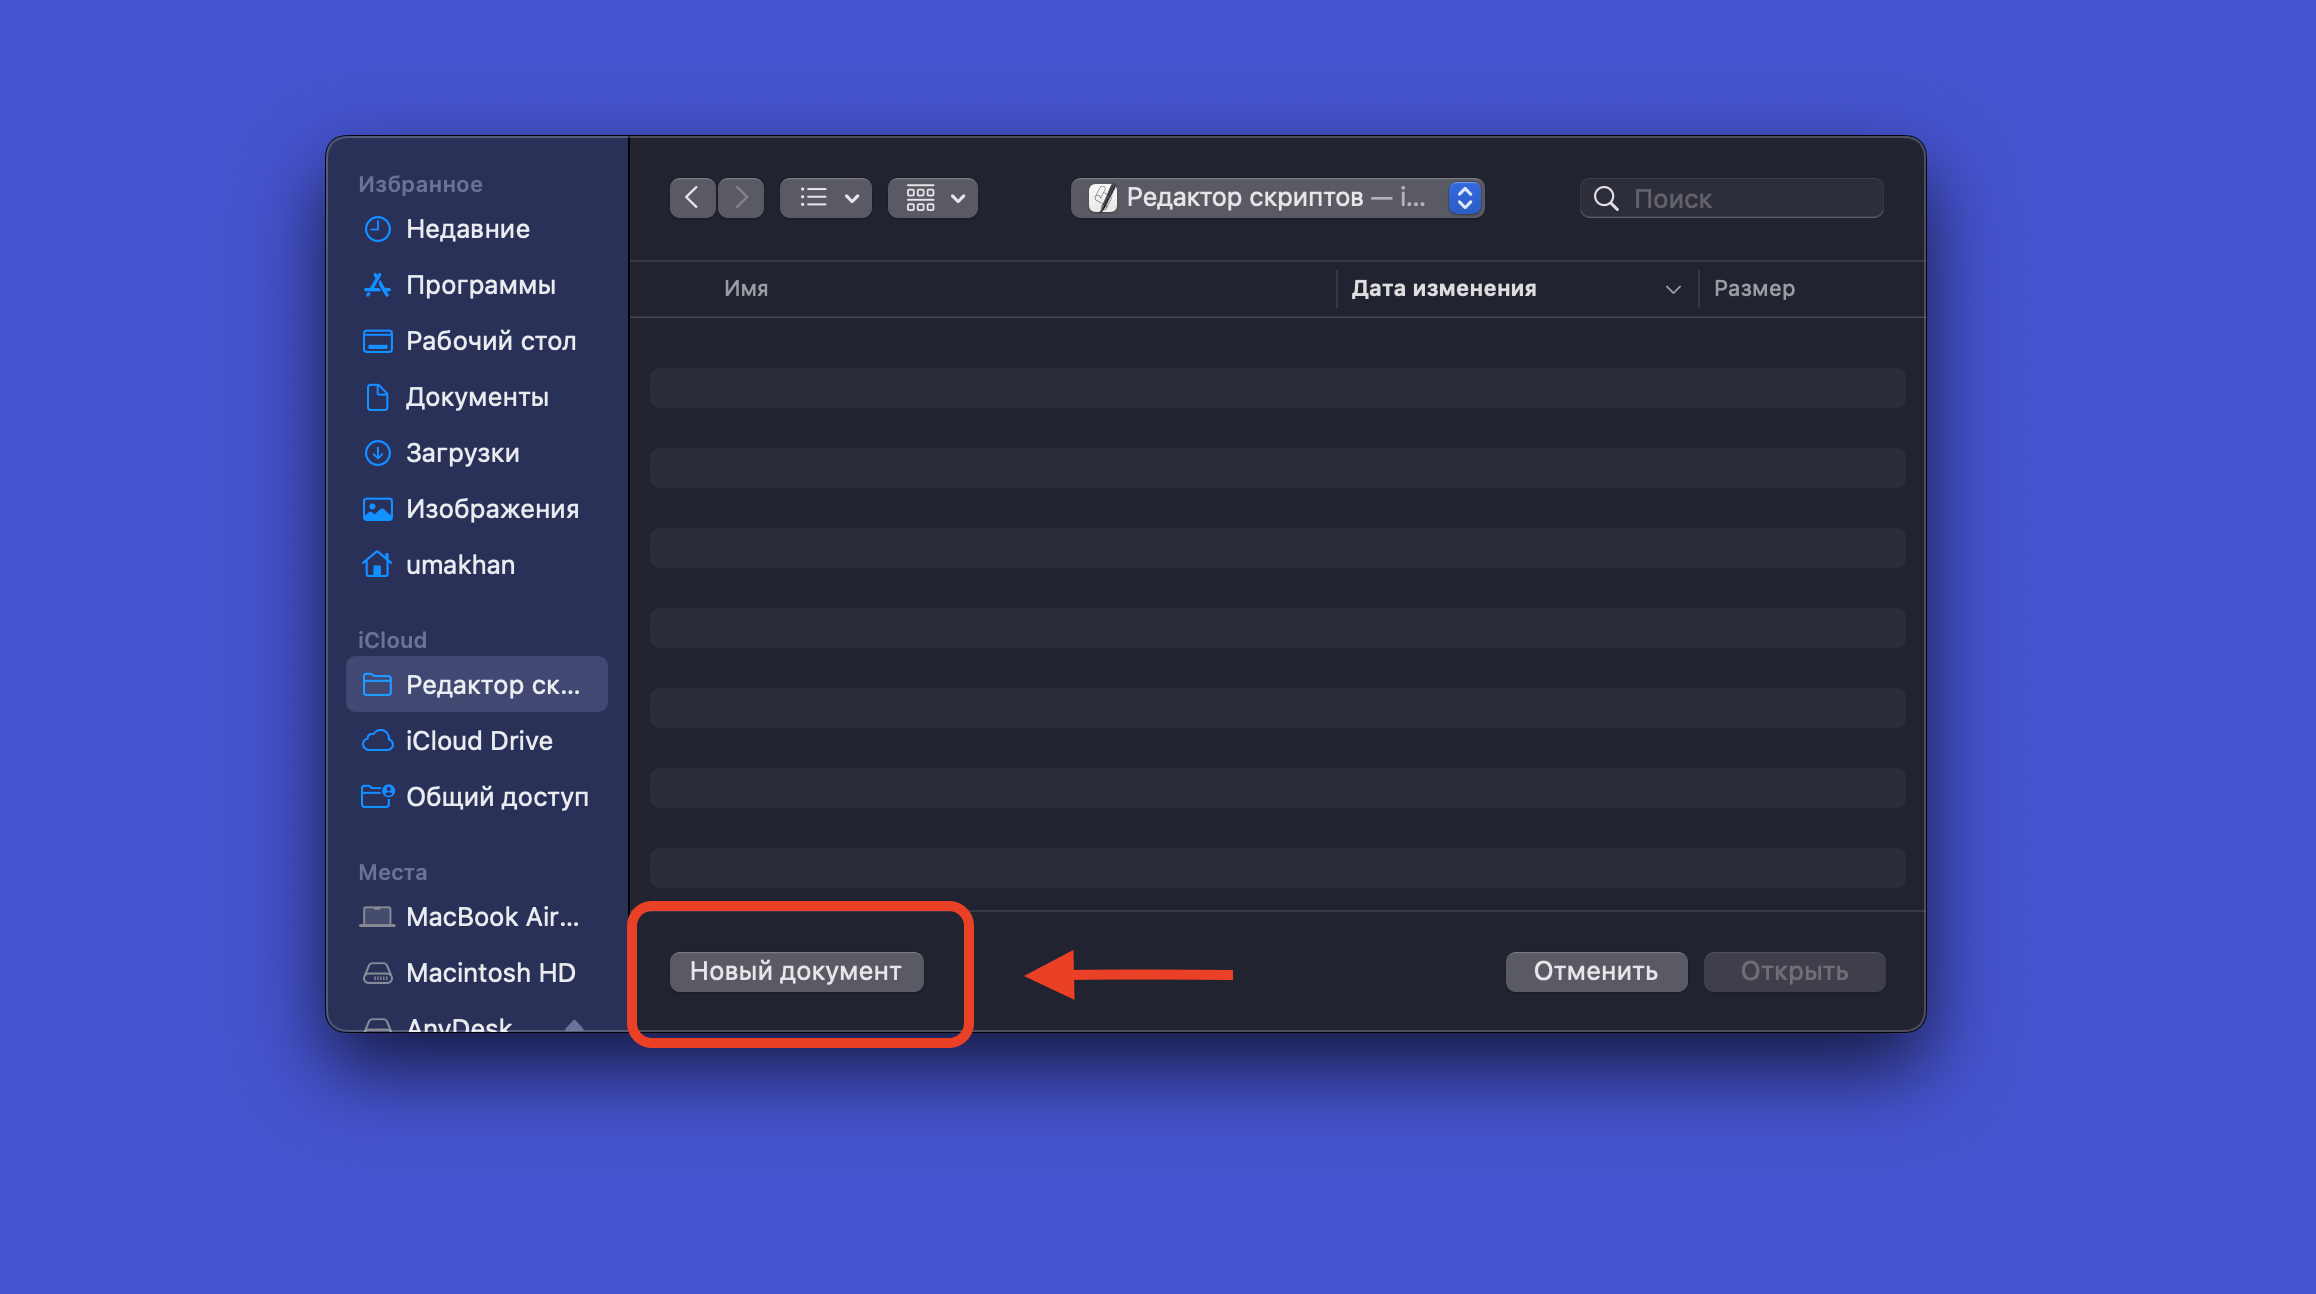Viewport: 2316px width, 1294px height.
Task: Select Macintosh HD in the sidebar
Action: (490, 973)
